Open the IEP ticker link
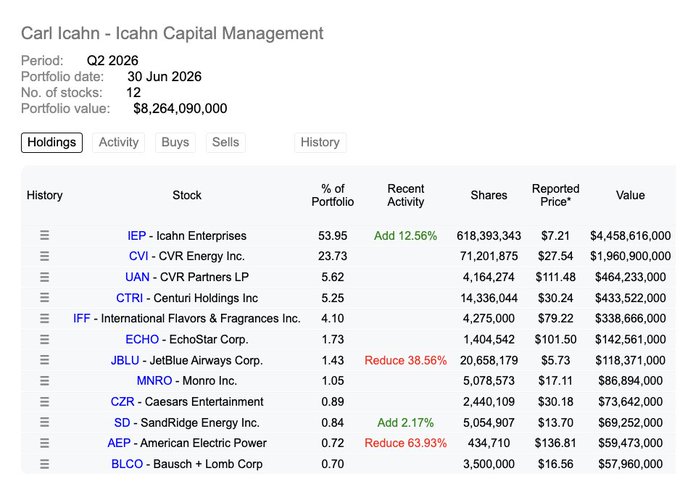This screenshot has height=484, width=680. click(137, 235)
